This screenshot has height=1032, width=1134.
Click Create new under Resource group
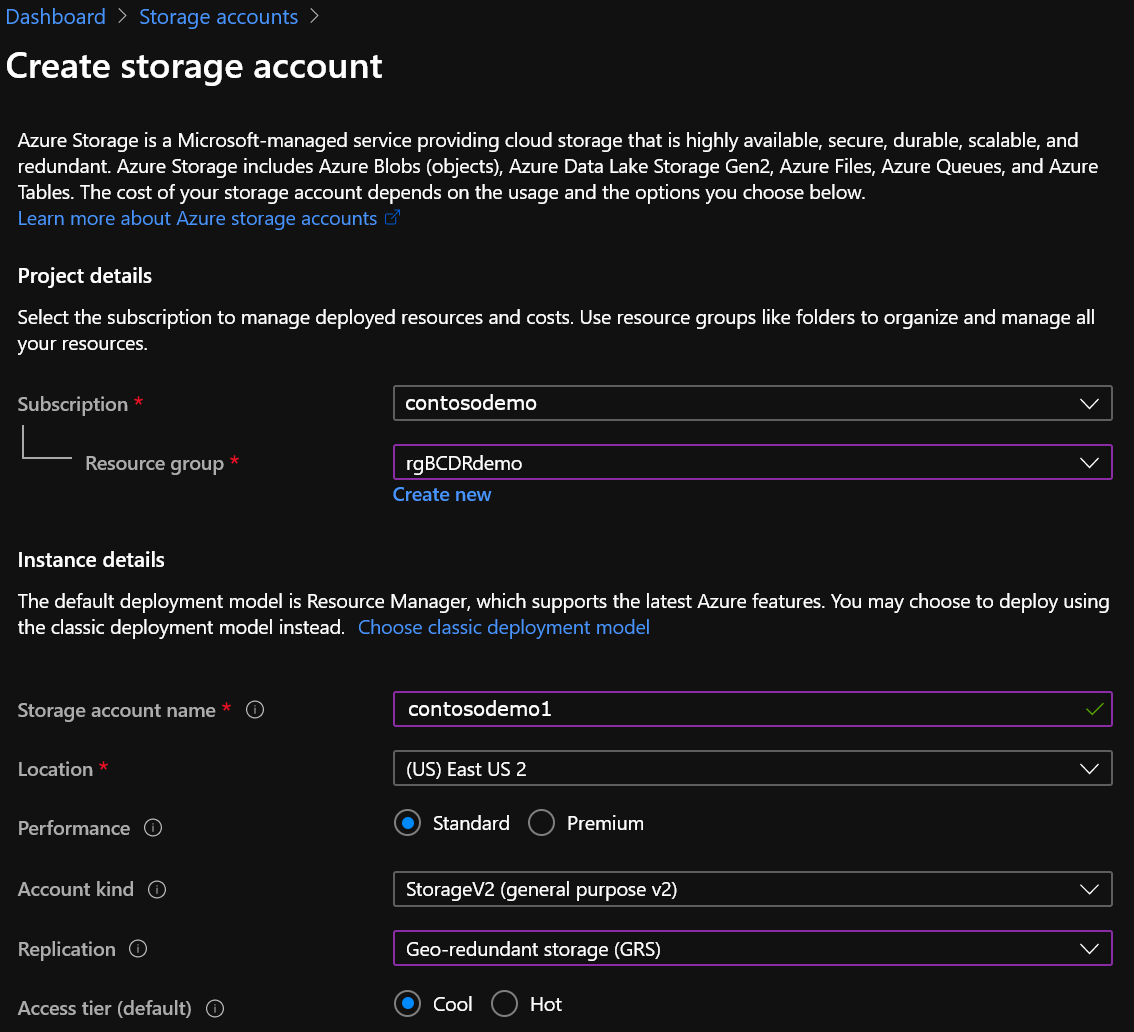point(442,494)
